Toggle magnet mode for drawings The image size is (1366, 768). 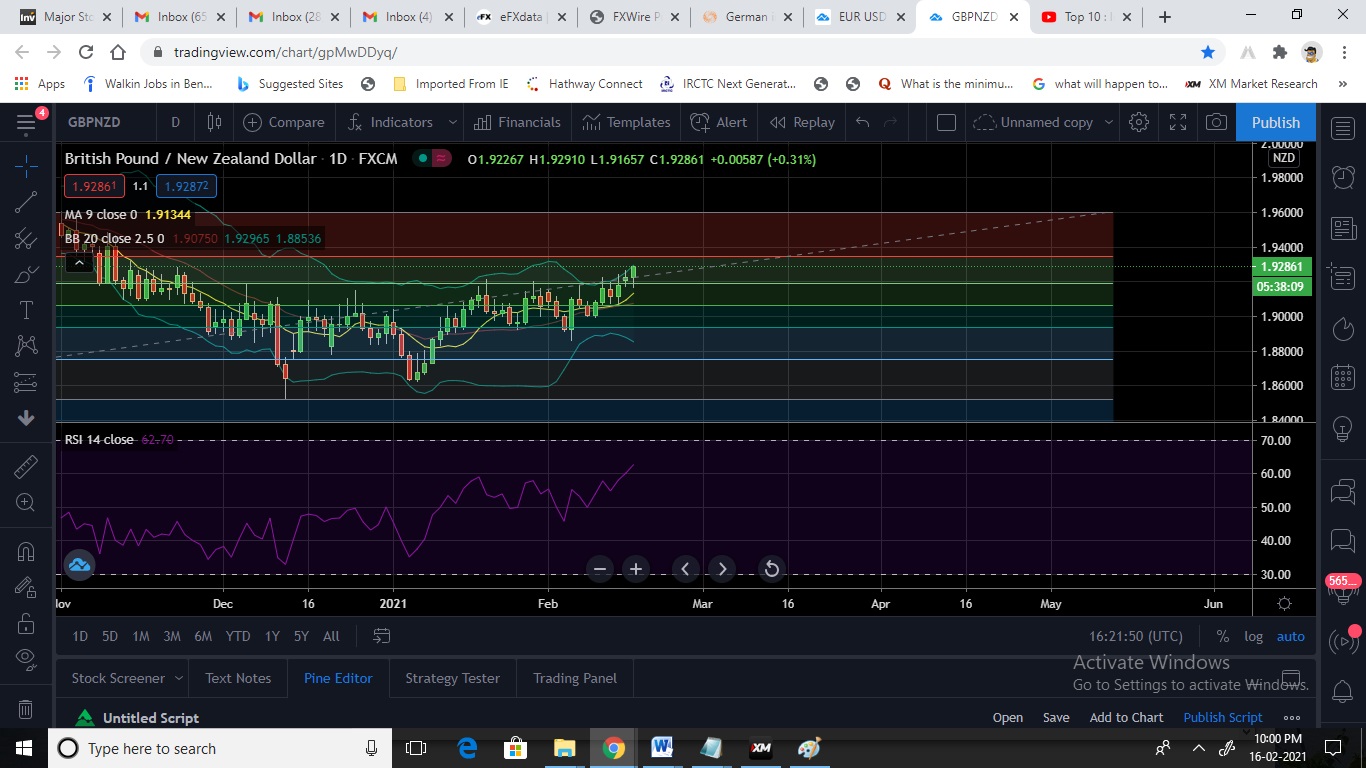point(26,551)
